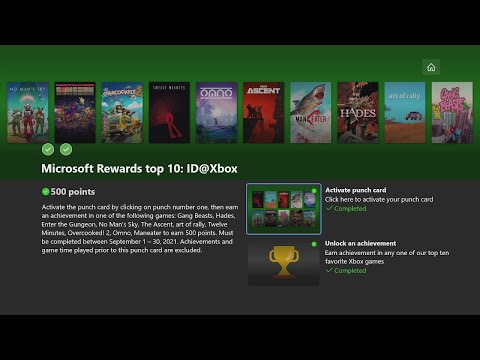Click the Unlock an achievement heading

361,243
